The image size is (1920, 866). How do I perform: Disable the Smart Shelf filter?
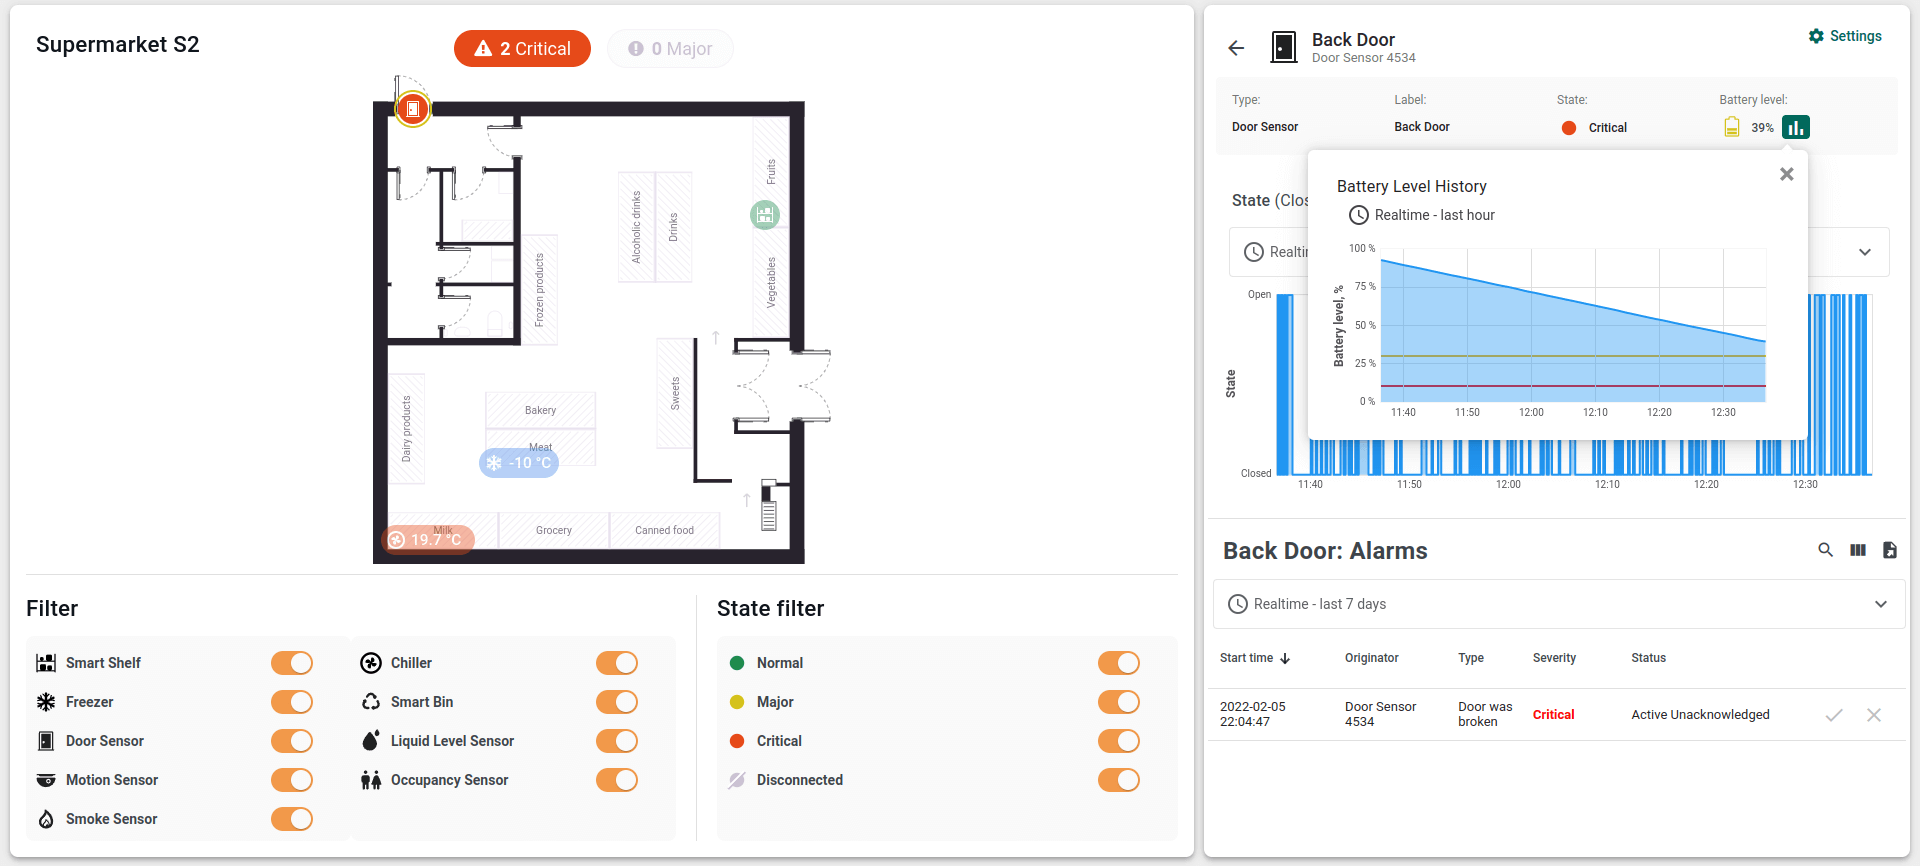point(292,663)
